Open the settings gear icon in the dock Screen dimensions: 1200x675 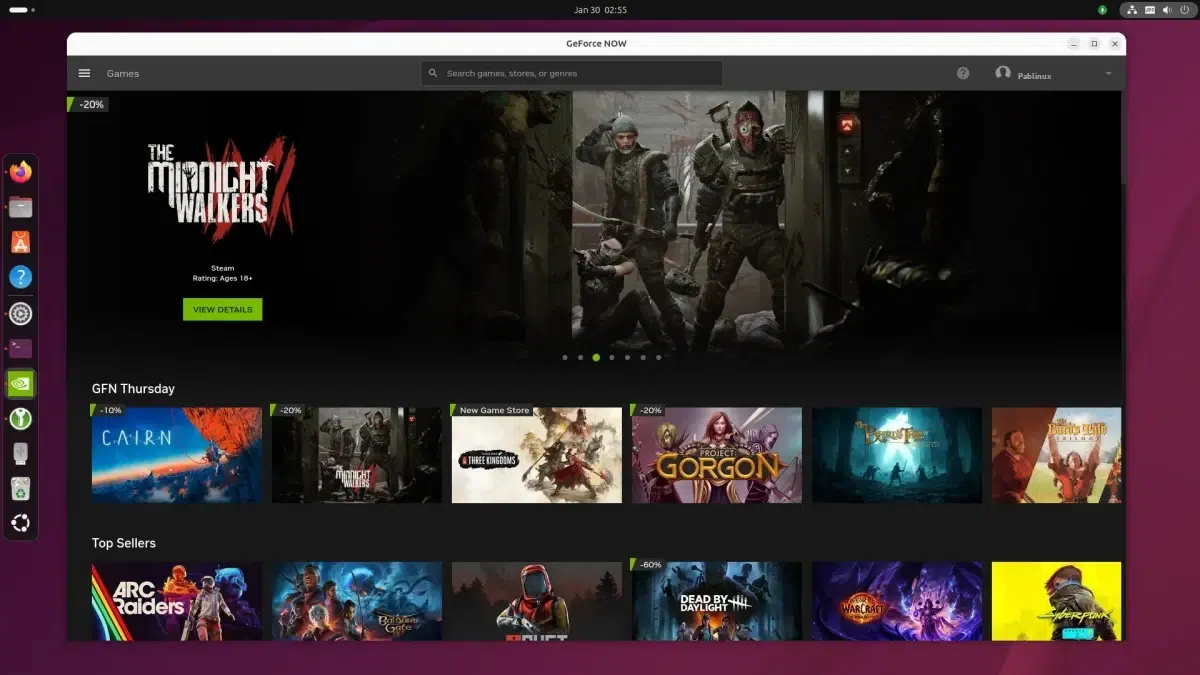pyautogui.click(x=20, y=313)
